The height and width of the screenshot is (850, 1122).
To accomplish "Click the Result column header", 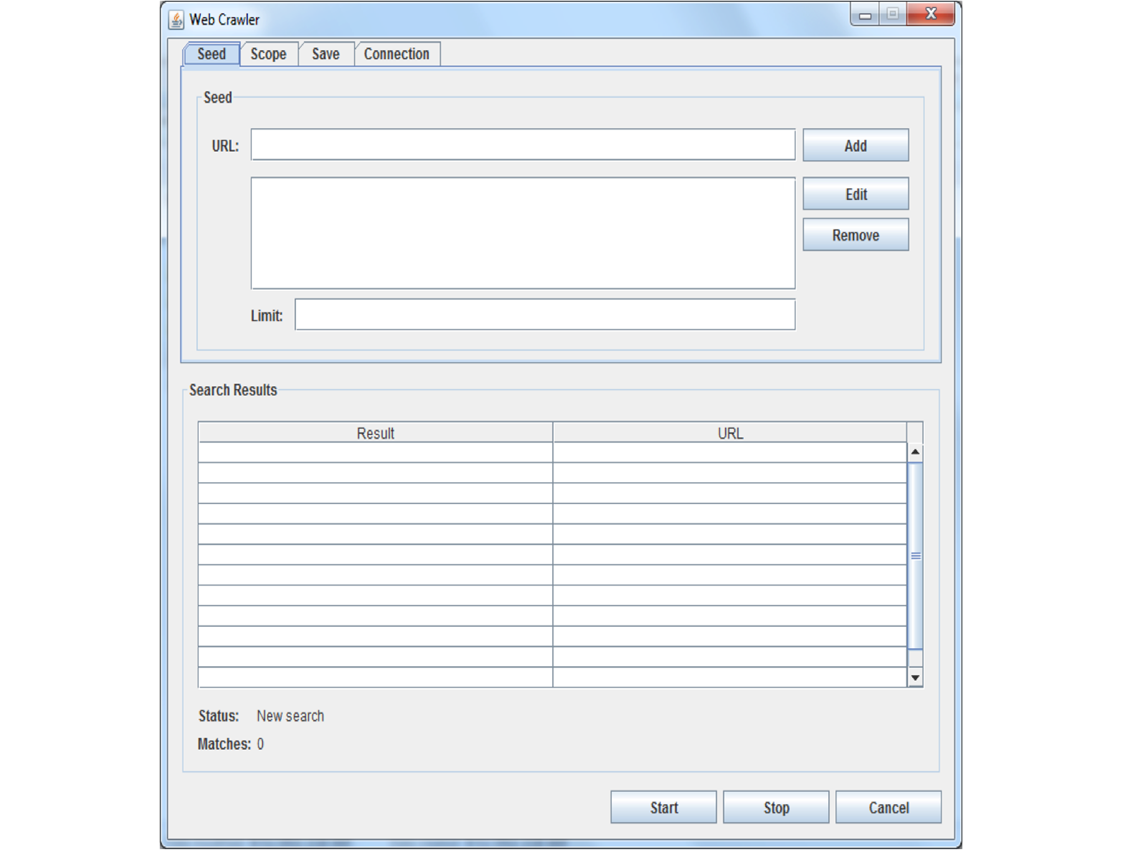I will click(x=375, y=433).
